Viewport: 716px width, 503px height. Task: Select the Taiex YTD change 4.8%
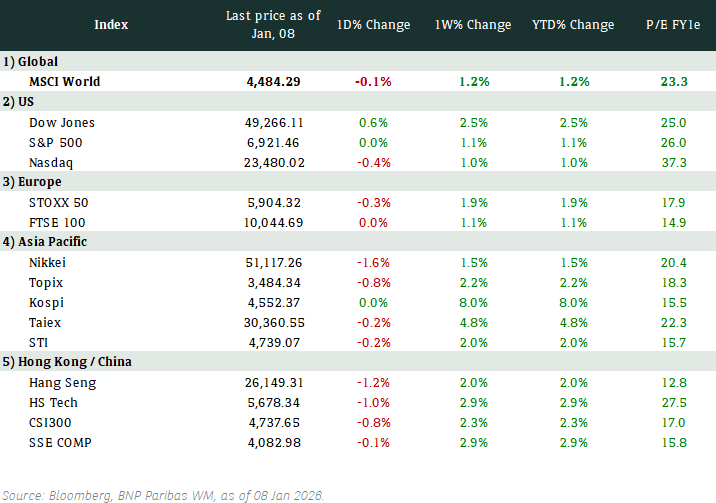point(573,322)
